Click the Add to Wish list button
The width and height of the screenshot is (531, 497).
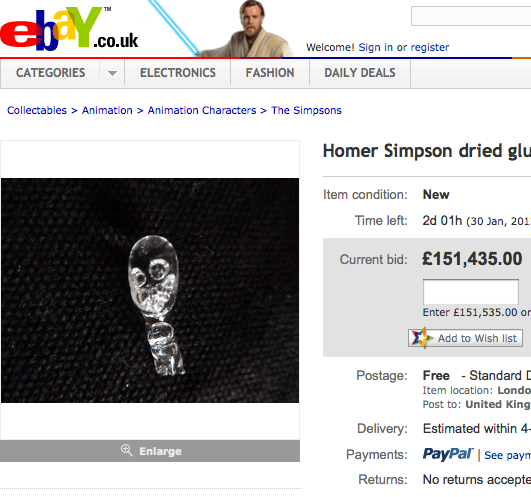(x=465, y=338)
